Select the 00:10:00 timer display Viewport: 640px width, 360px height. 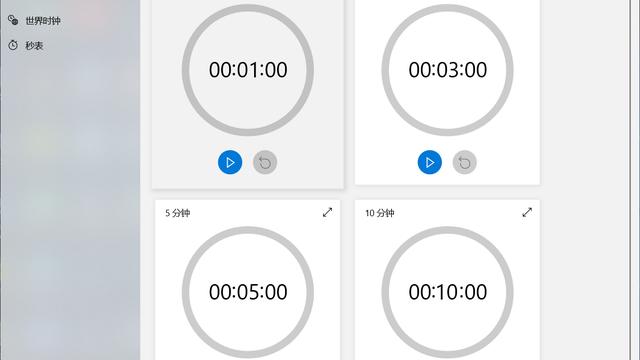pyautogui.click(x=448, y=292)
